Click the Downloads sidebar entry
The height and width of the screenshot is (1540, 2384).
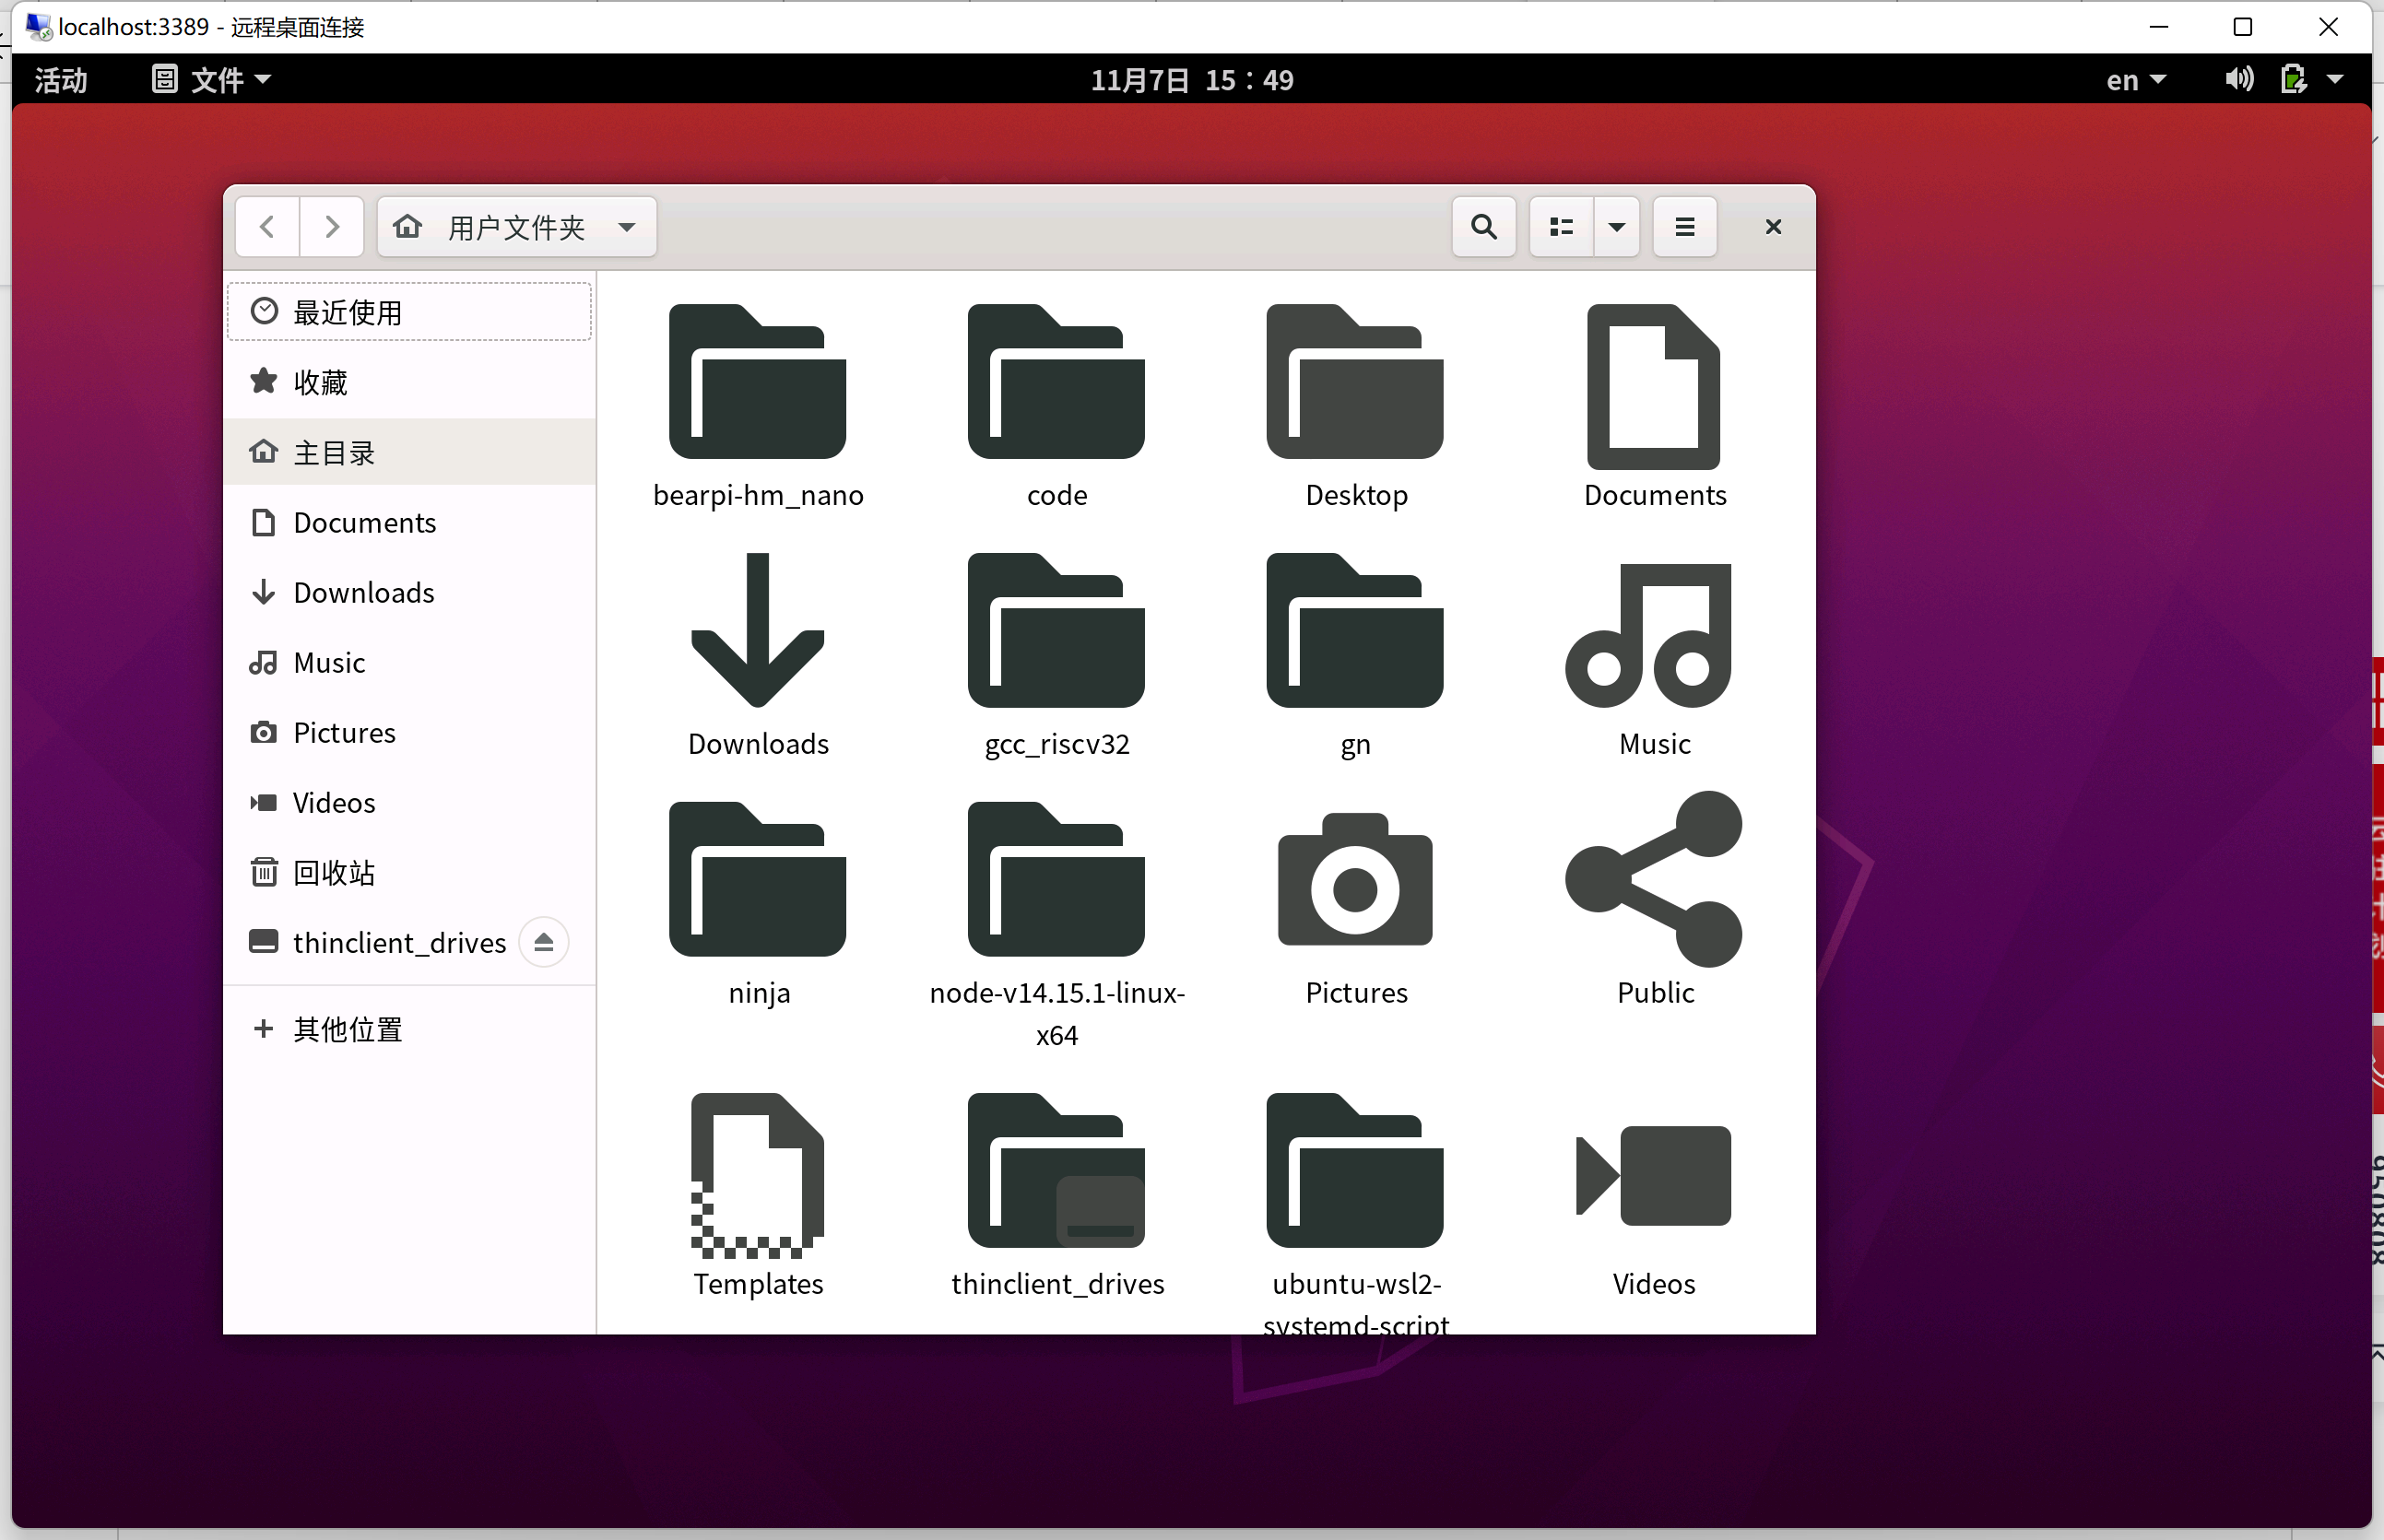(363, 593)
